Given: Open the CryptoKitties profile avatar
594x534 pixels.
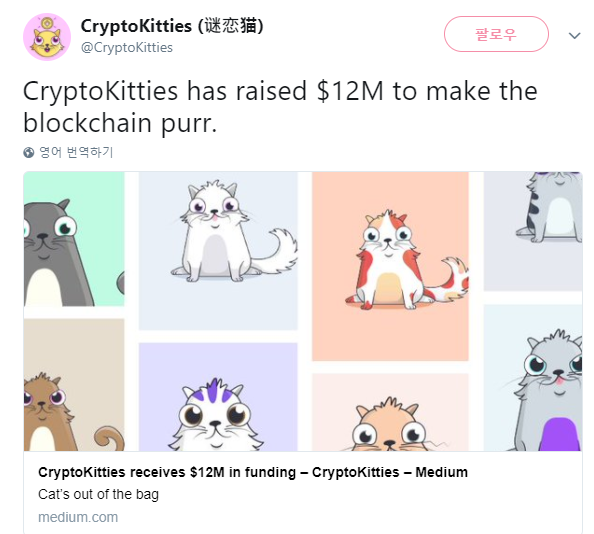Looking at the screenshot, I should click(47, 37).
